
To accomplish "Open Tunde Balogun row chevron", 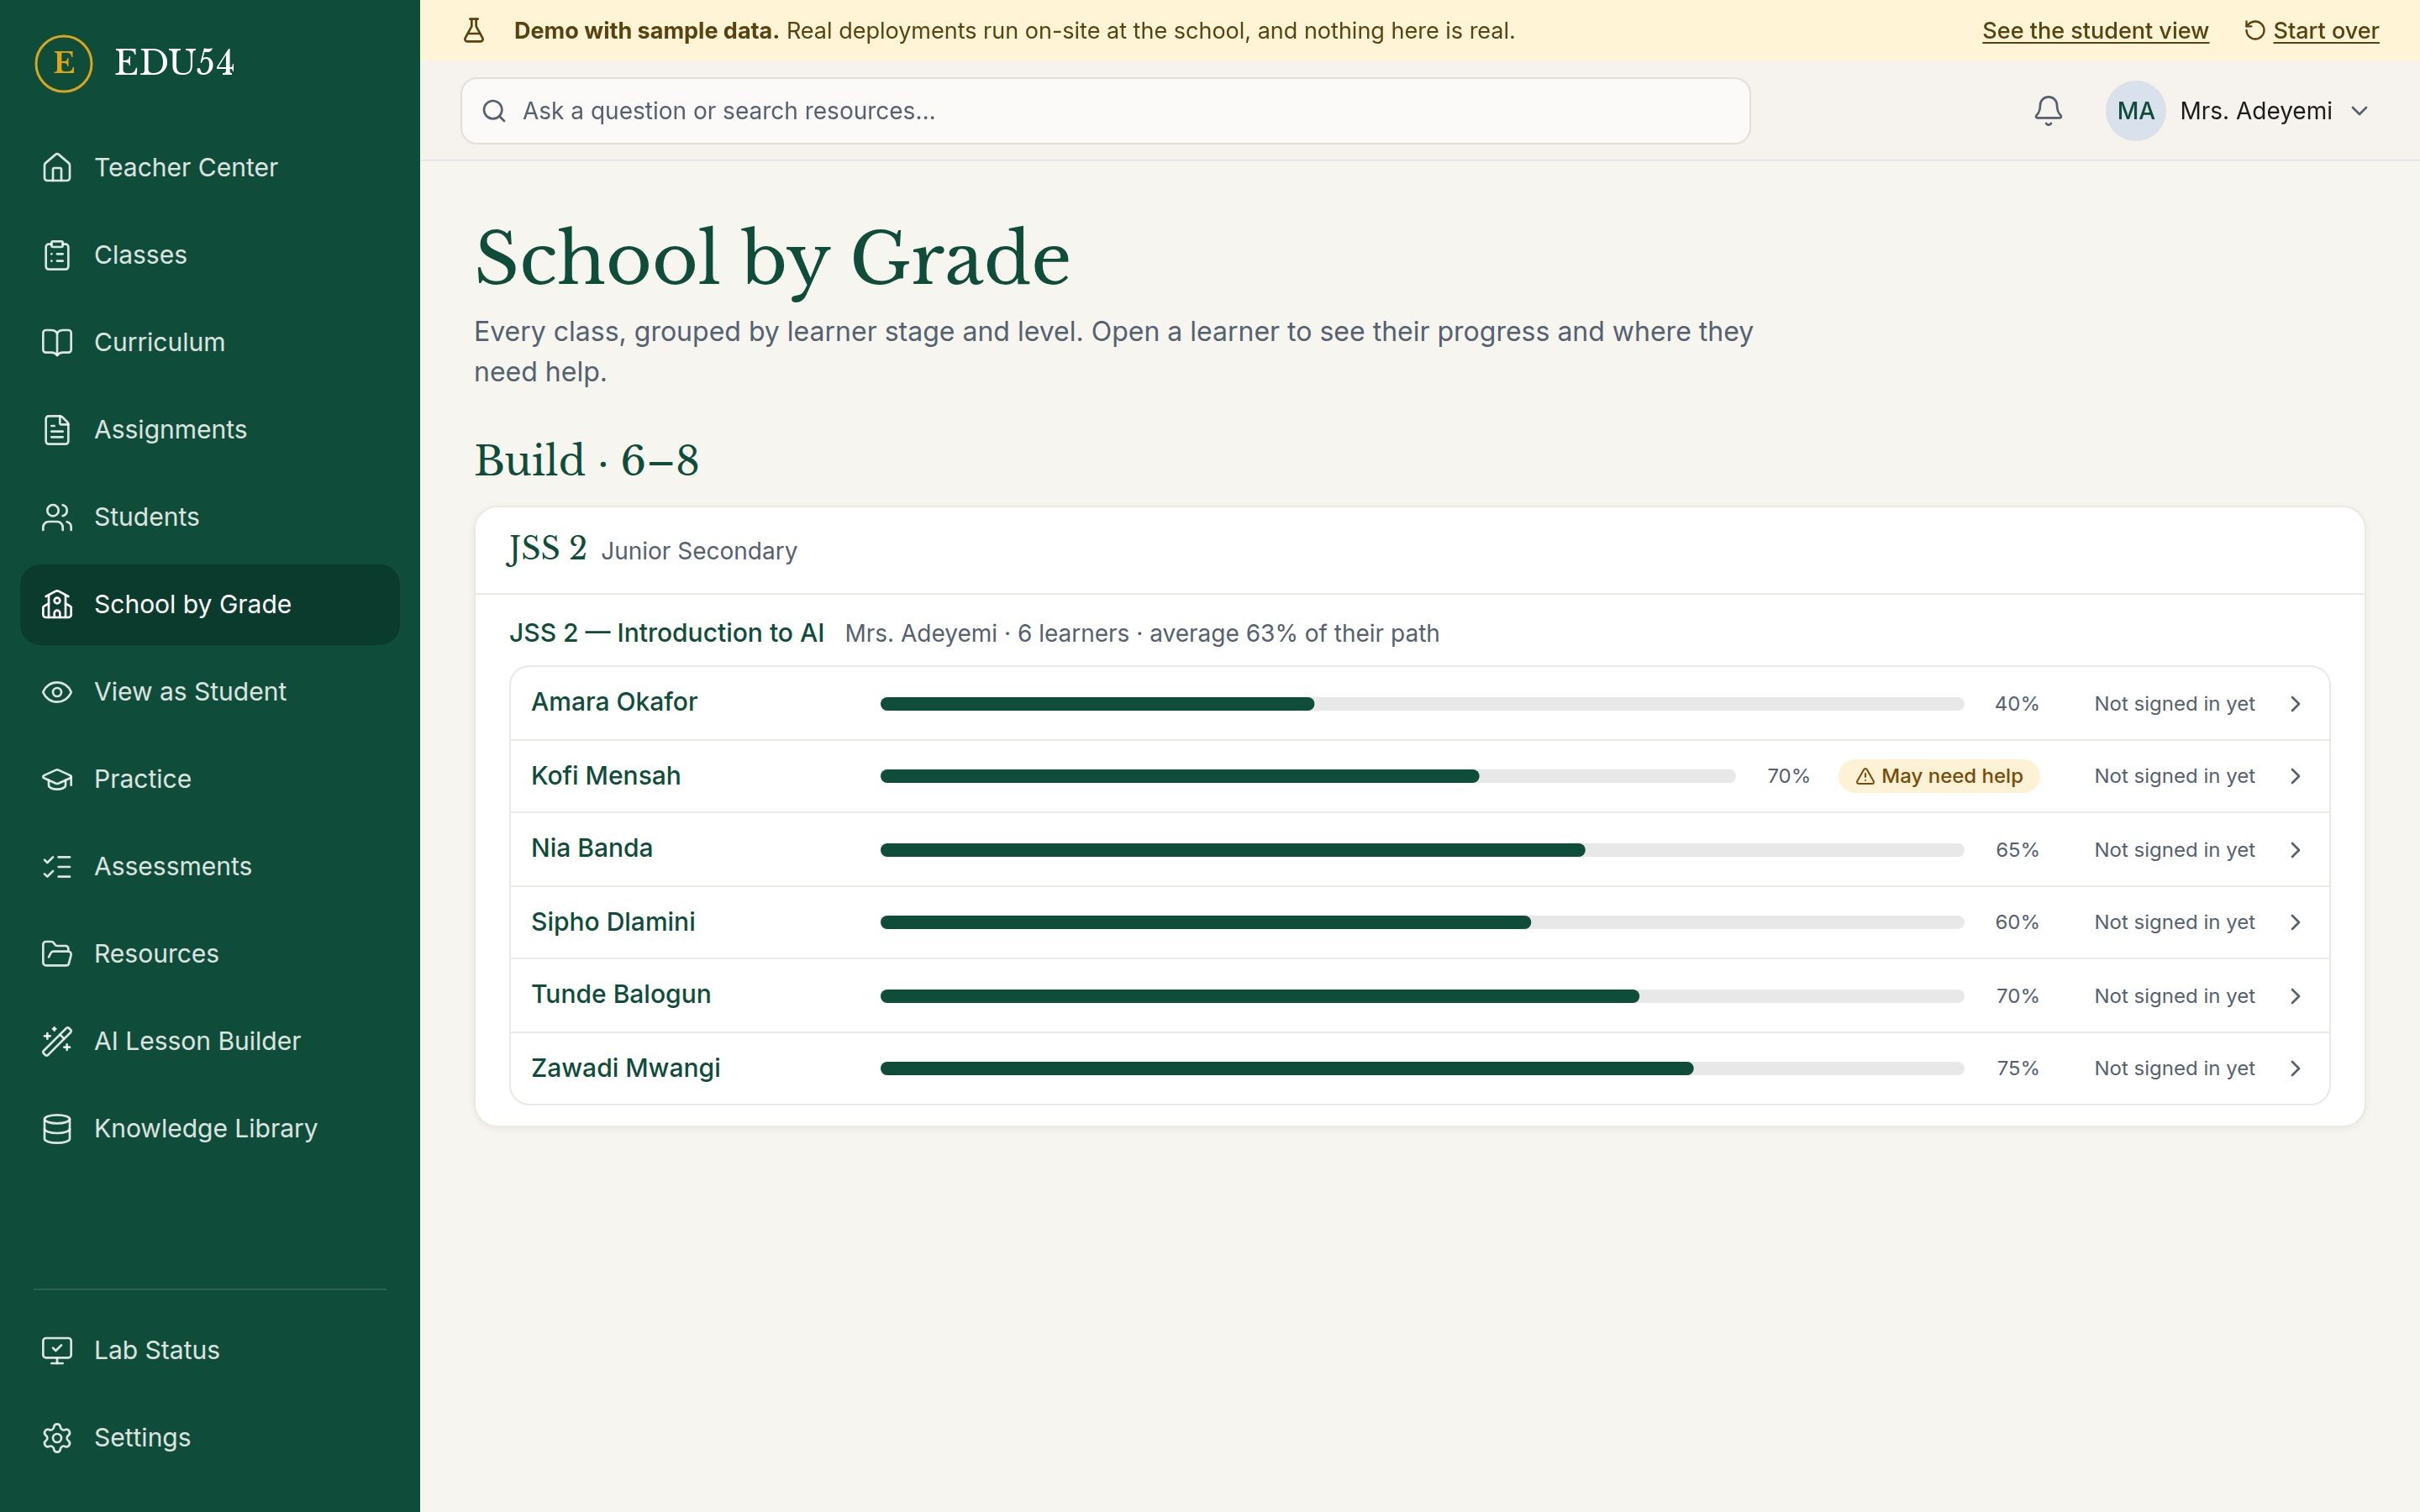I will 2296,996.
